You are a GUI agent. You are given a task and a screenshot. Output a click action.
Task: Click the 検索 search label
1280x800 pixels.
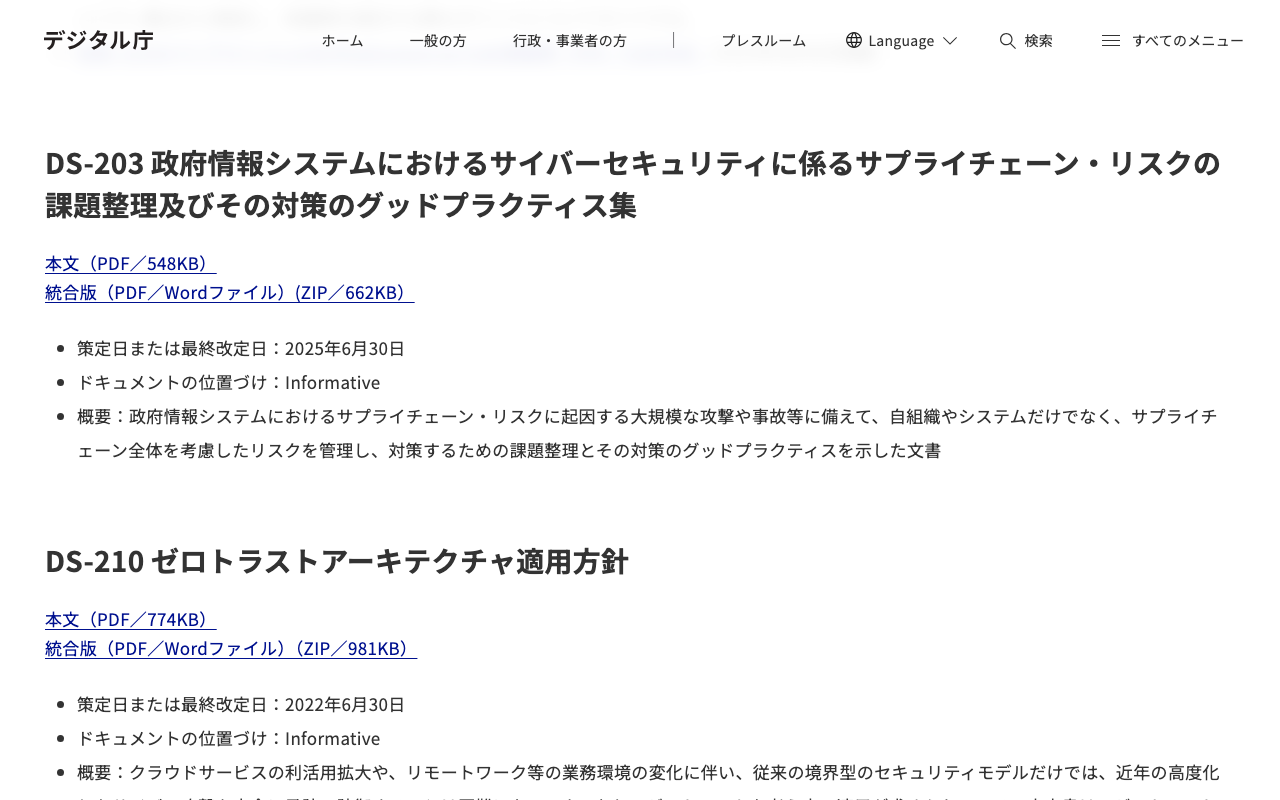point(1039,40)
